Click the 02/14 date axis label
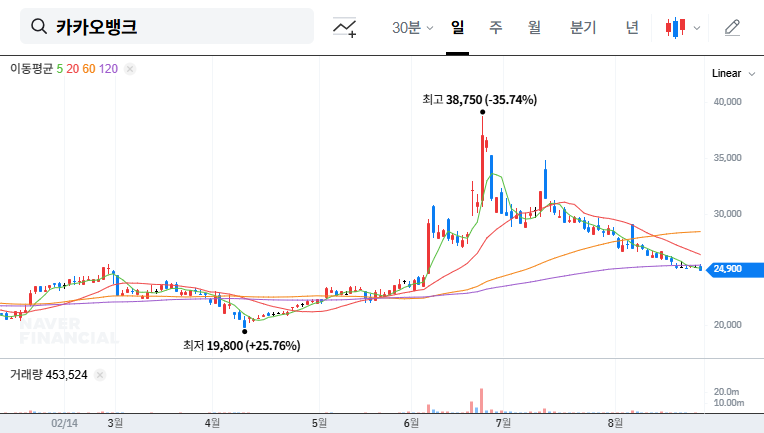The width and height of the screenshot is (764, 433). point(64,423)
